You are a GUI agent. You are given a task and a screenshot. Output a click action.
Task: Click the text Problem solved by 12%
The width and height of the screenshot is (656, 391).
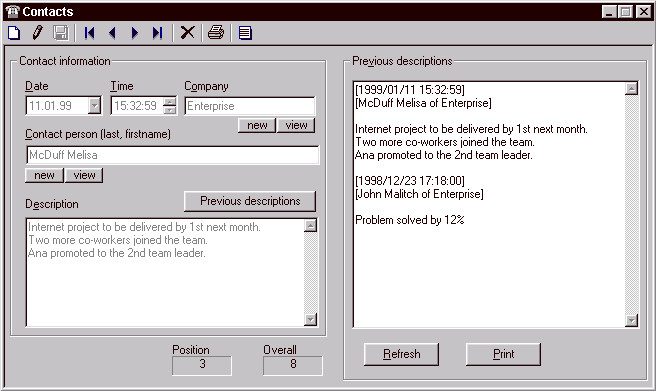click(410, 220)
